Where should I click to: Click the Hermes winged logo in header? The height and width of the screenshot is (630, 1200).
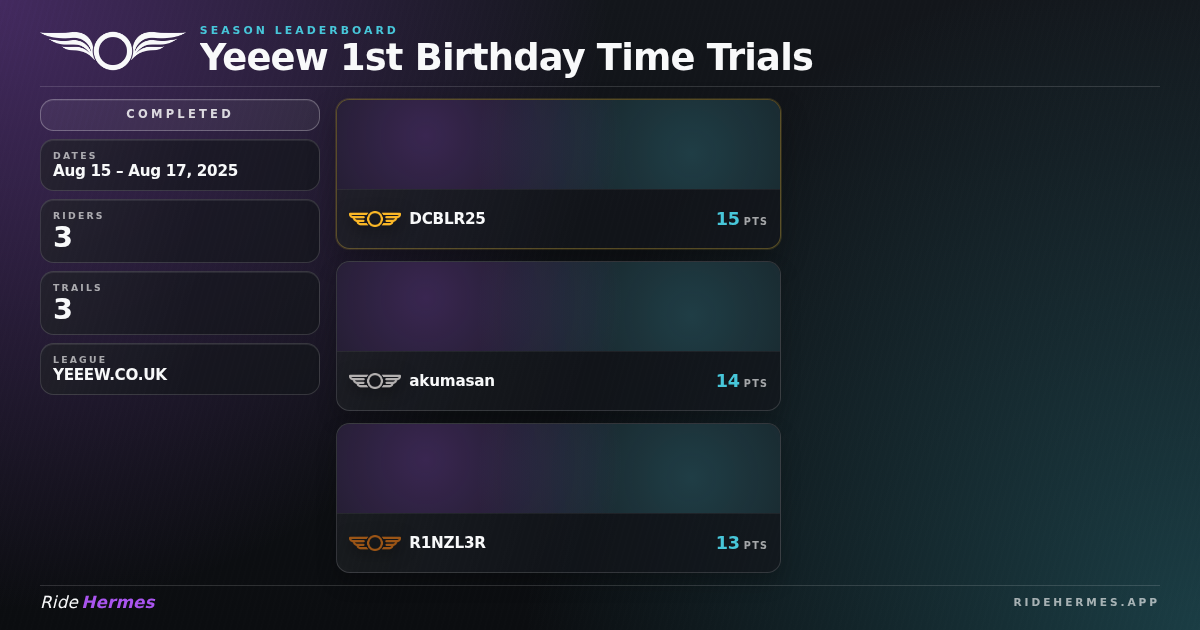tap(113, 50)
